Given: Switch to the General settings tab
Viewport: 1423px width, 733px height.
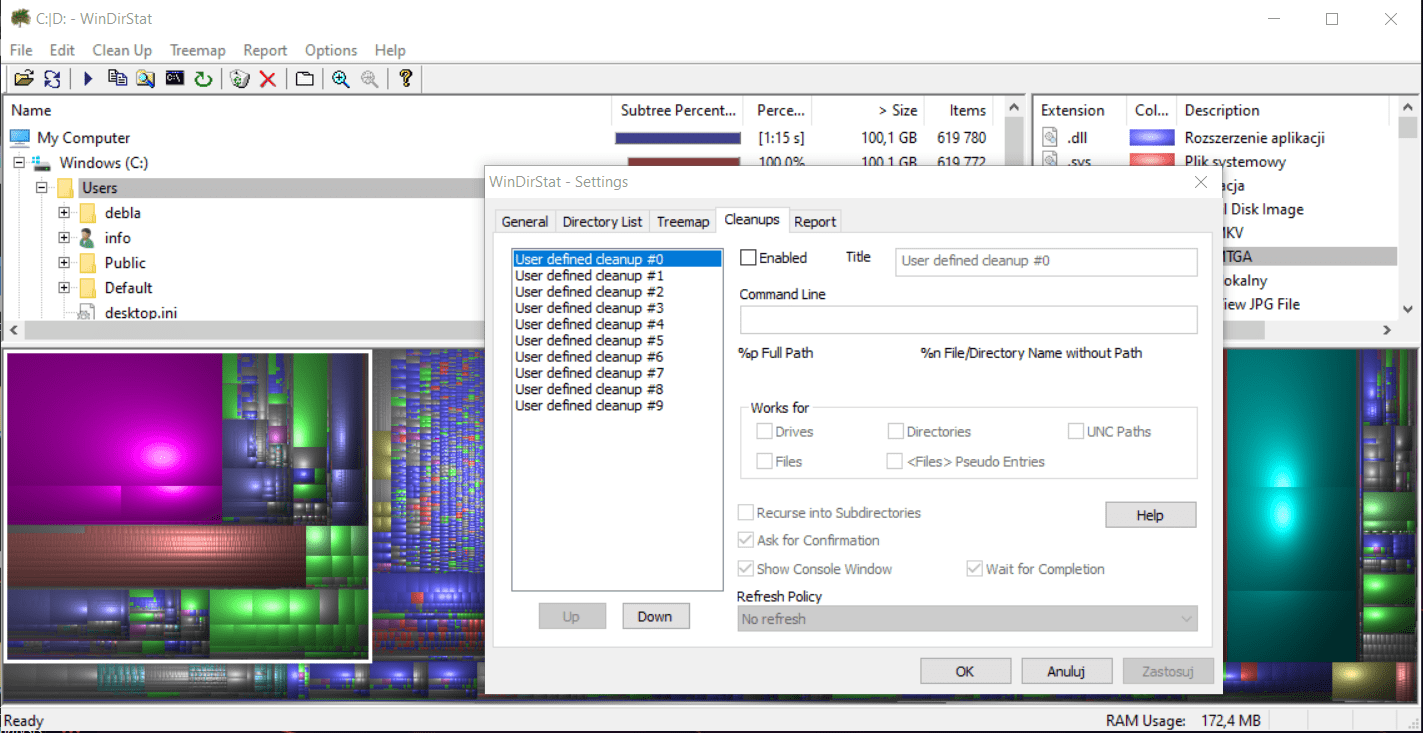Looking at the screenshot, I should point(525,222).
